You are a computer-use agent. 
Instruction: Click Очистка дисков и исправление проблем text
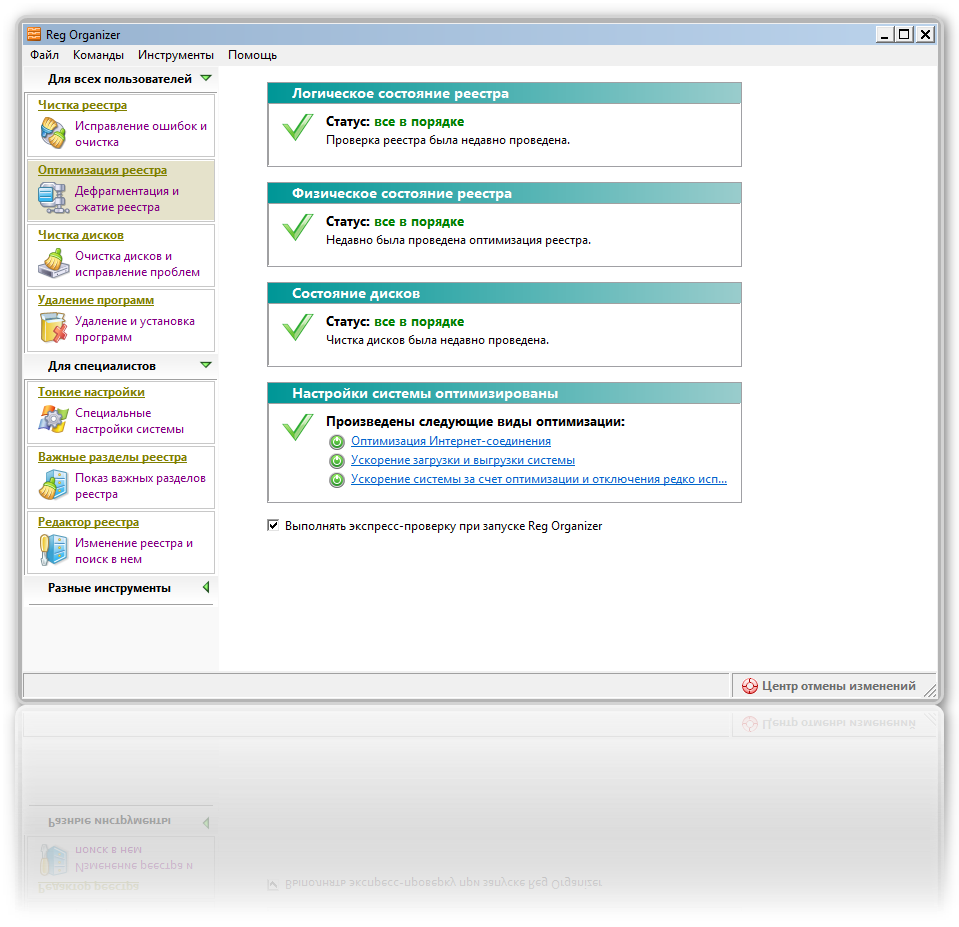coord(138,264)
